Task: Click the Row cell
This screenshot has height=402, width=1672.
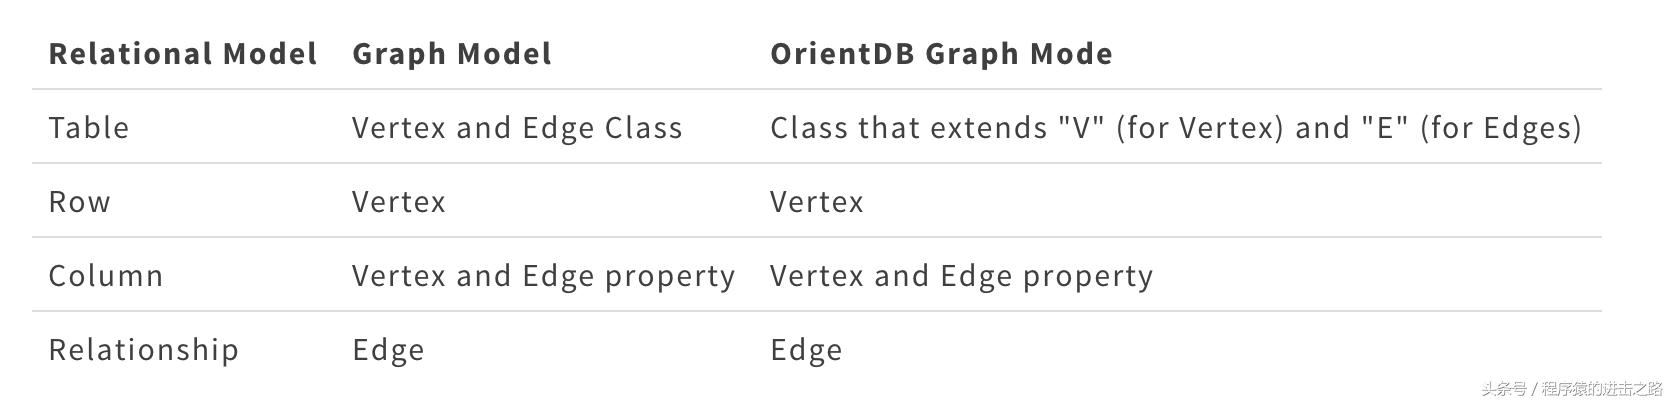Action: 80,202
